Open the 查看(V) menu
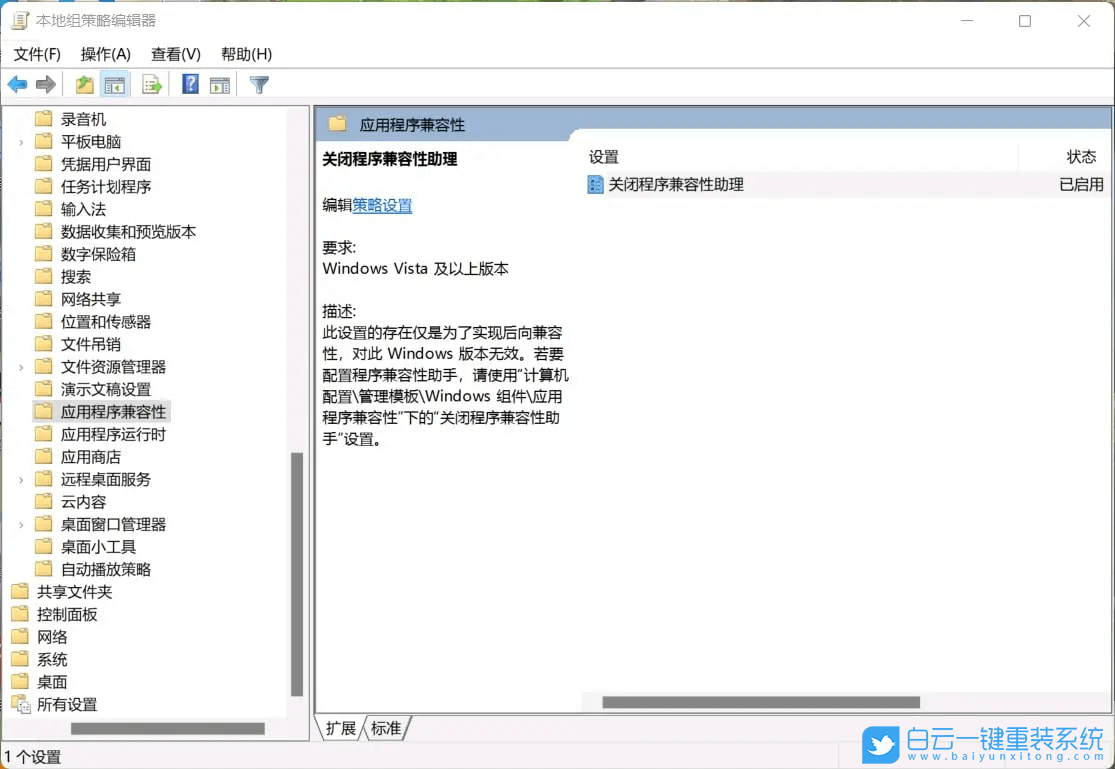The image size is (1115, 769). pos(176,54)
